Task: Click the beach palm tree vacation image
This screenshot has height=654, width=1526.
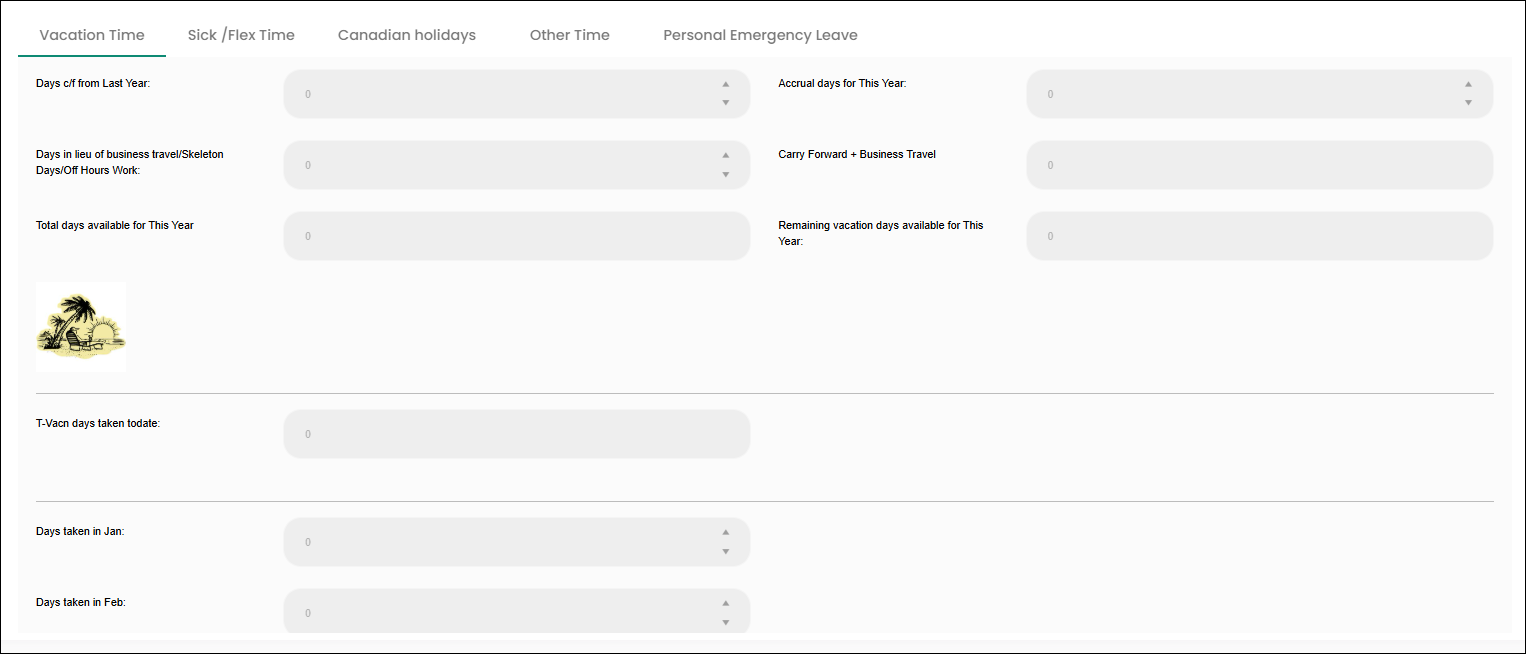Action: pos(81,326)
